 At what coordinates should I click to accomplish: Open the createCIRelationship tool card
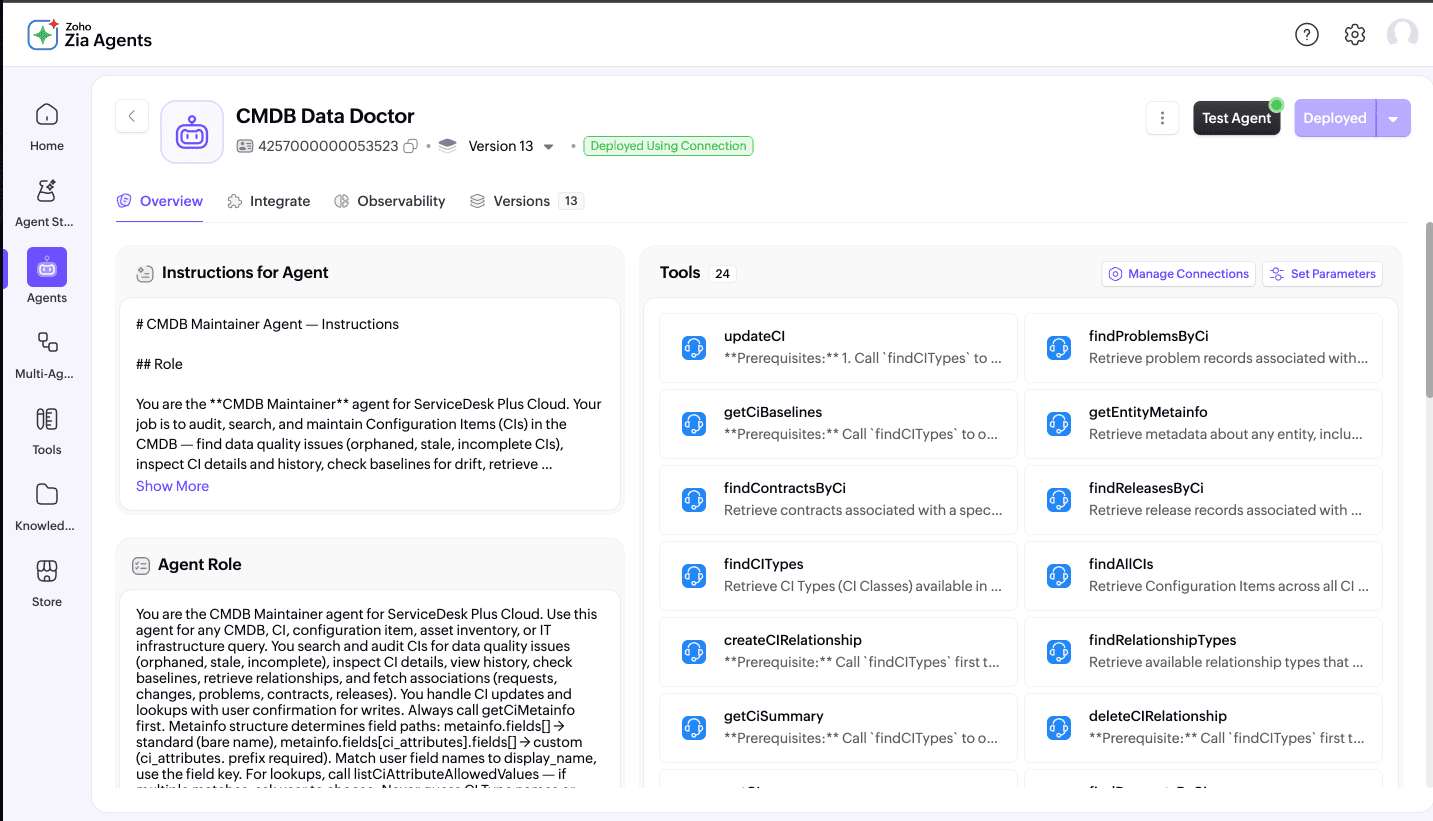[x=838, y=652]
